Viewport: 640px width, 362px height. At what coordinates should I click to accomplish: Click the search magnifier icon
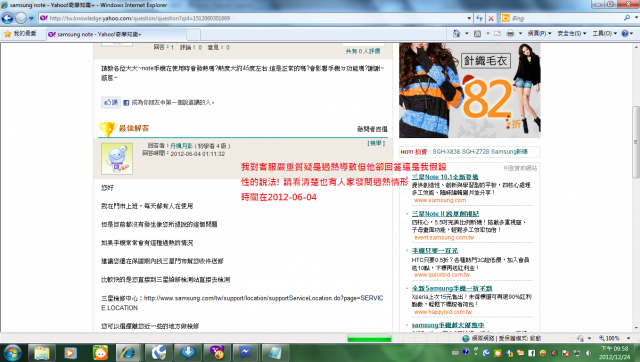pos(627,18)
